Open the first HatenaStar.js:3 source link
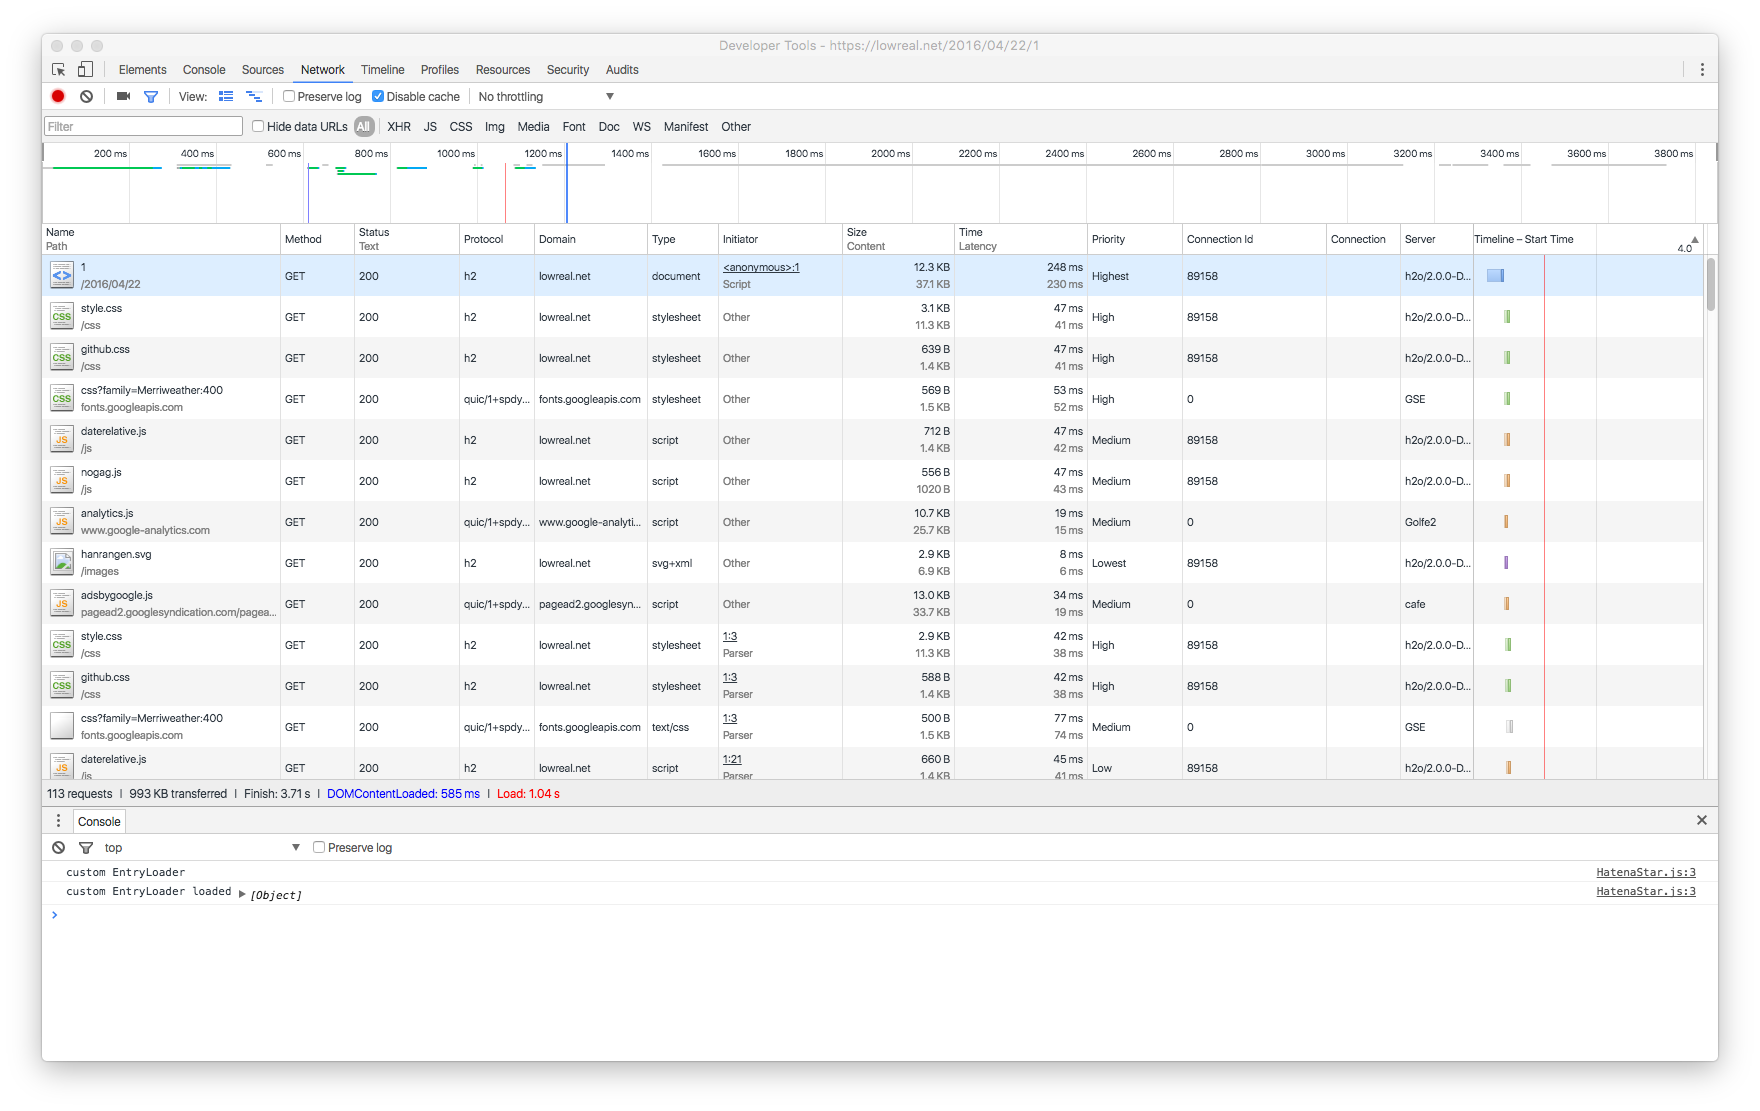The width and height of the screenshot is (1760, 1111). [x=1645, y=872]
